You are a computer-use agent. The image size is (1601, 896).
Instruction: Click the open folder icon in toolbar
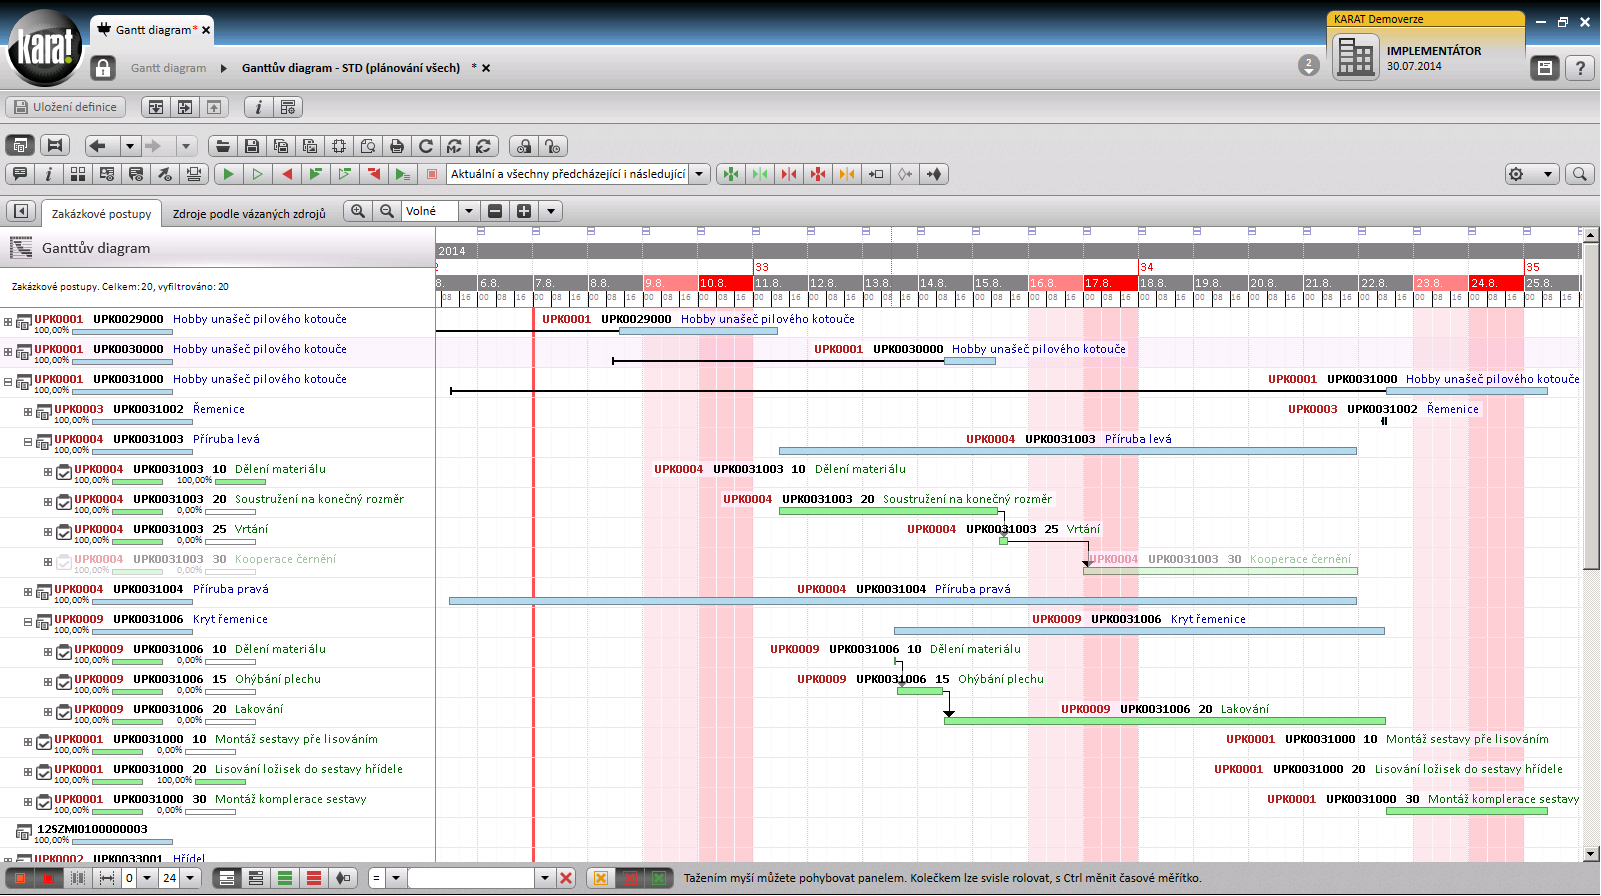click(223, 146)
